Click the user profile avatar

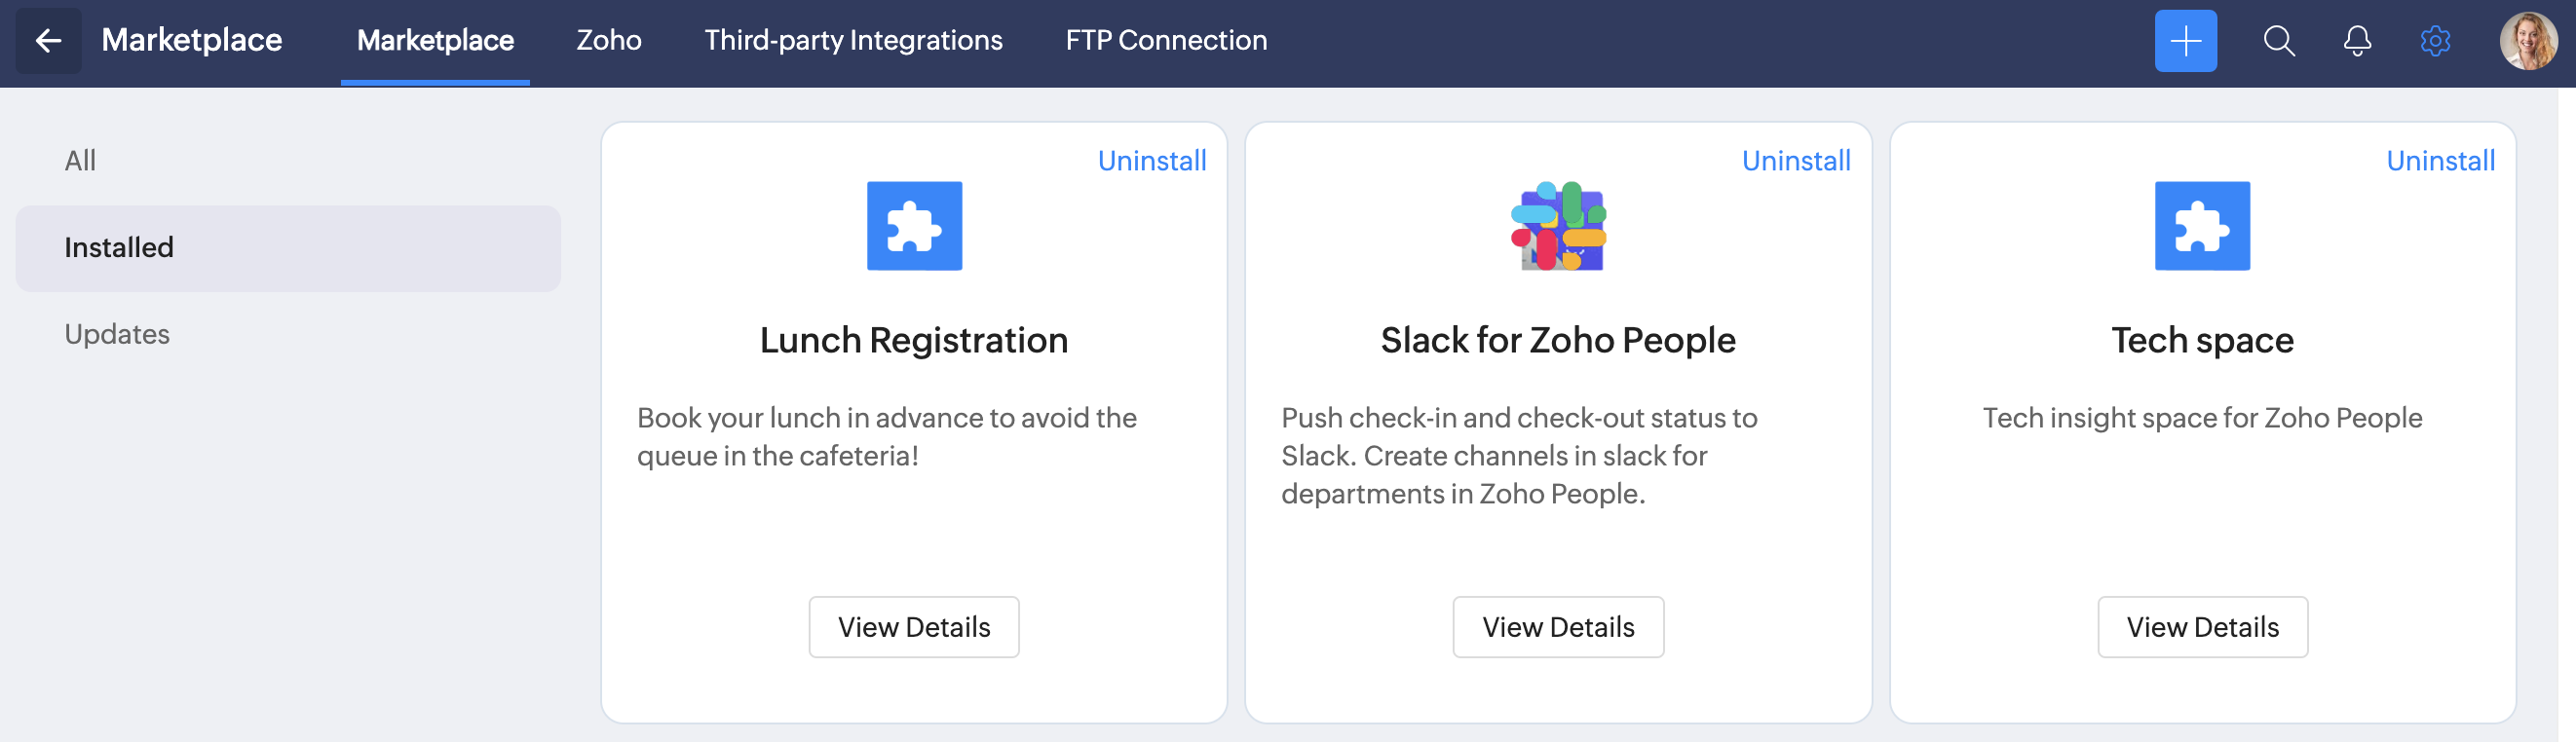2527,41
